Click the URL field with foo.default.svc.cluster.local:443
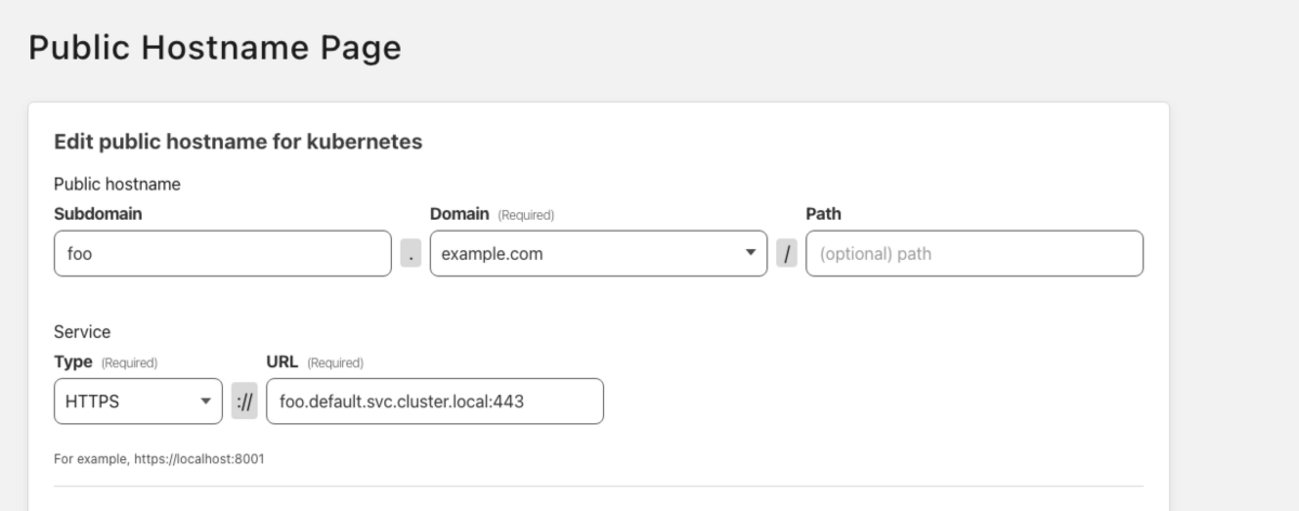This screenshot has width=1299, height=511. (434, 401)
